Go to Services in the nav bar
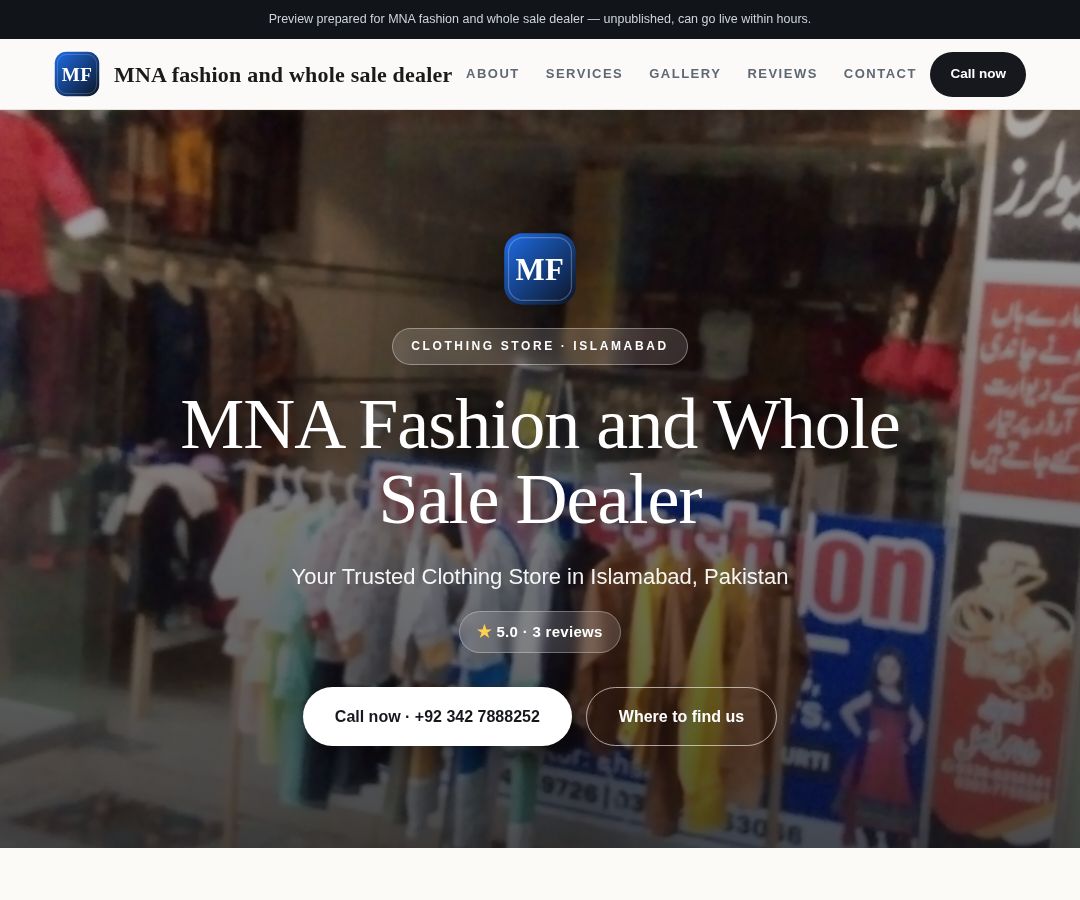The image size is (1080, 900). tap(584, 74)
